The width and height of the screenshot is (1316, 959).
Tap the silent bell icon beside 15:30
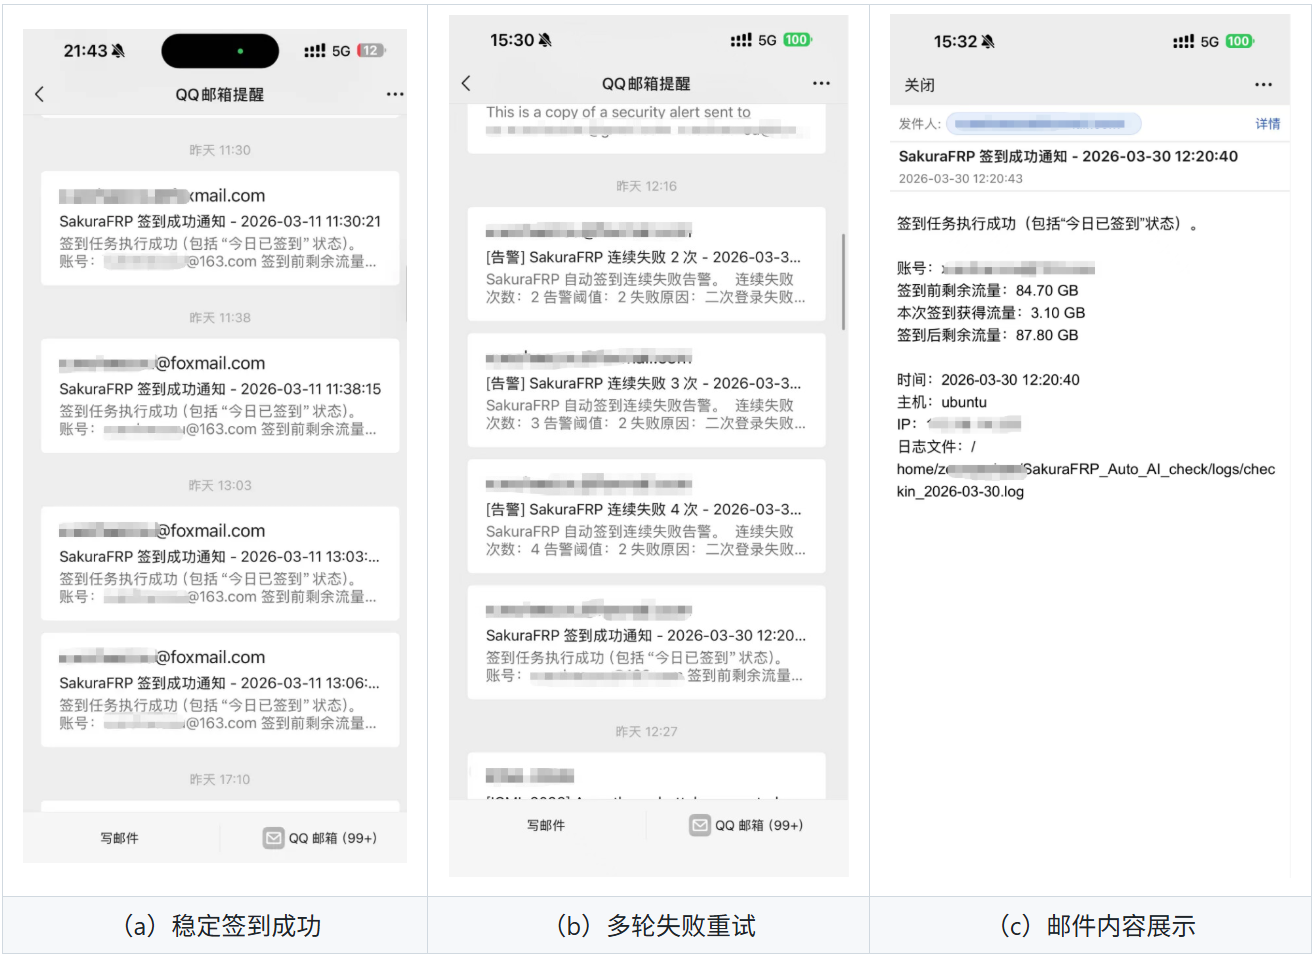545,40
